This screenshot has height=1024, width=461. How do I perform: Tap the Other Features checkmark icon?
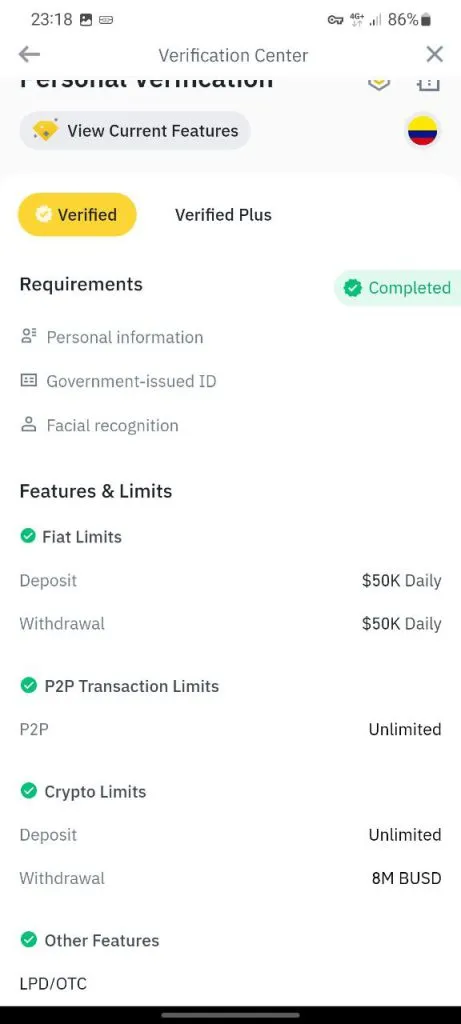[28, 940]
